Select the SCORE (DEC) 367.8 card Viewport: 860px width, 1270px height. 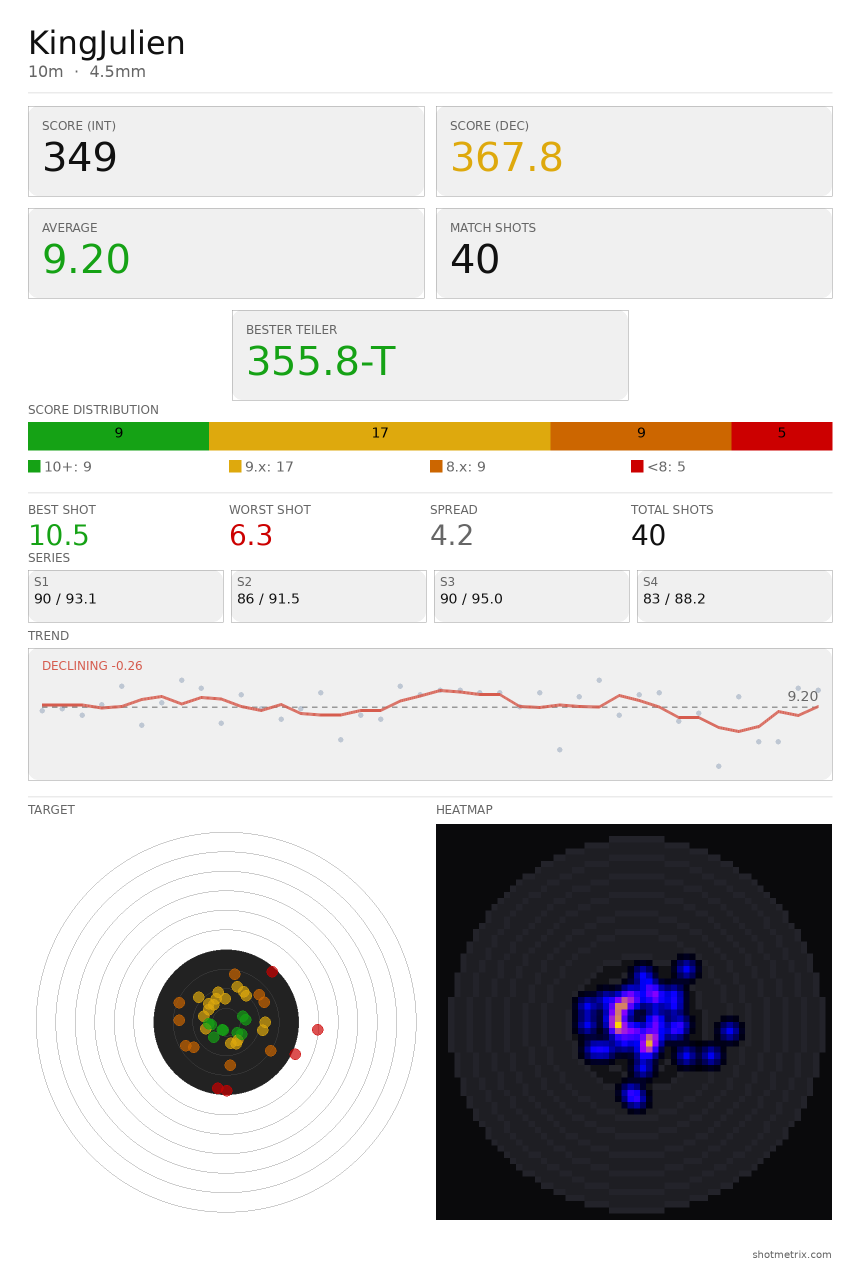coord(634,151)
